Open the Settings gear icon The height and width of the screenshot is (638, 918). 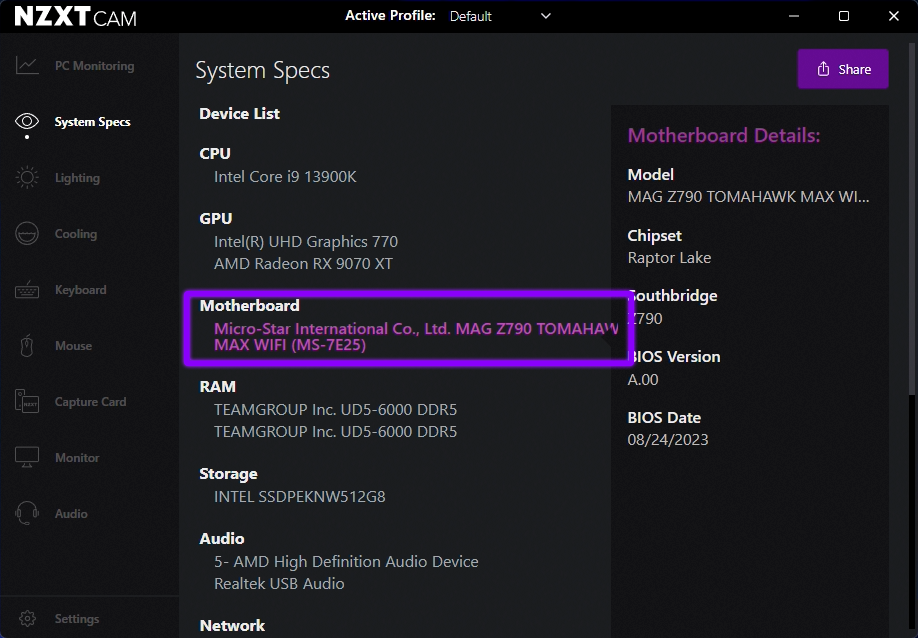coord(29,618)
